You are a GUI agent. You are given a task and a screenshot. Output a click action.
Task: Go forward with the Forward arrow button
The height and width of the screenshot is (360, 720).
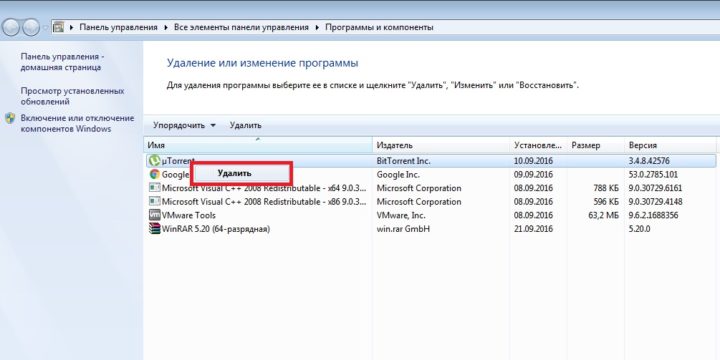(31, 28)
